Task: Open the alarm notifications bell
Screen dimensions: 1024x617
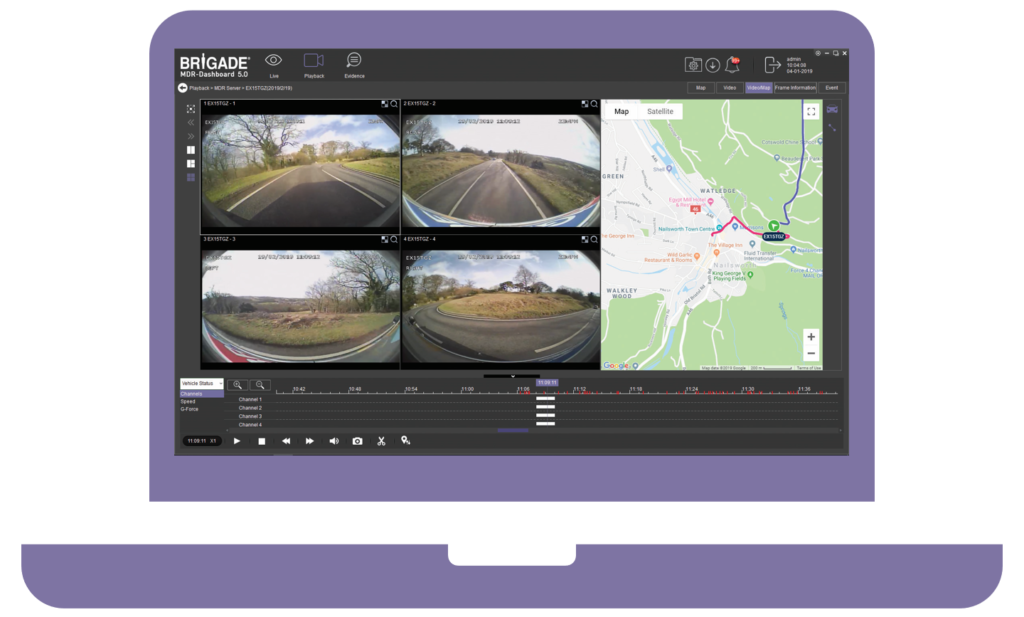Action: pyautogui.click(x=733, y=65)
